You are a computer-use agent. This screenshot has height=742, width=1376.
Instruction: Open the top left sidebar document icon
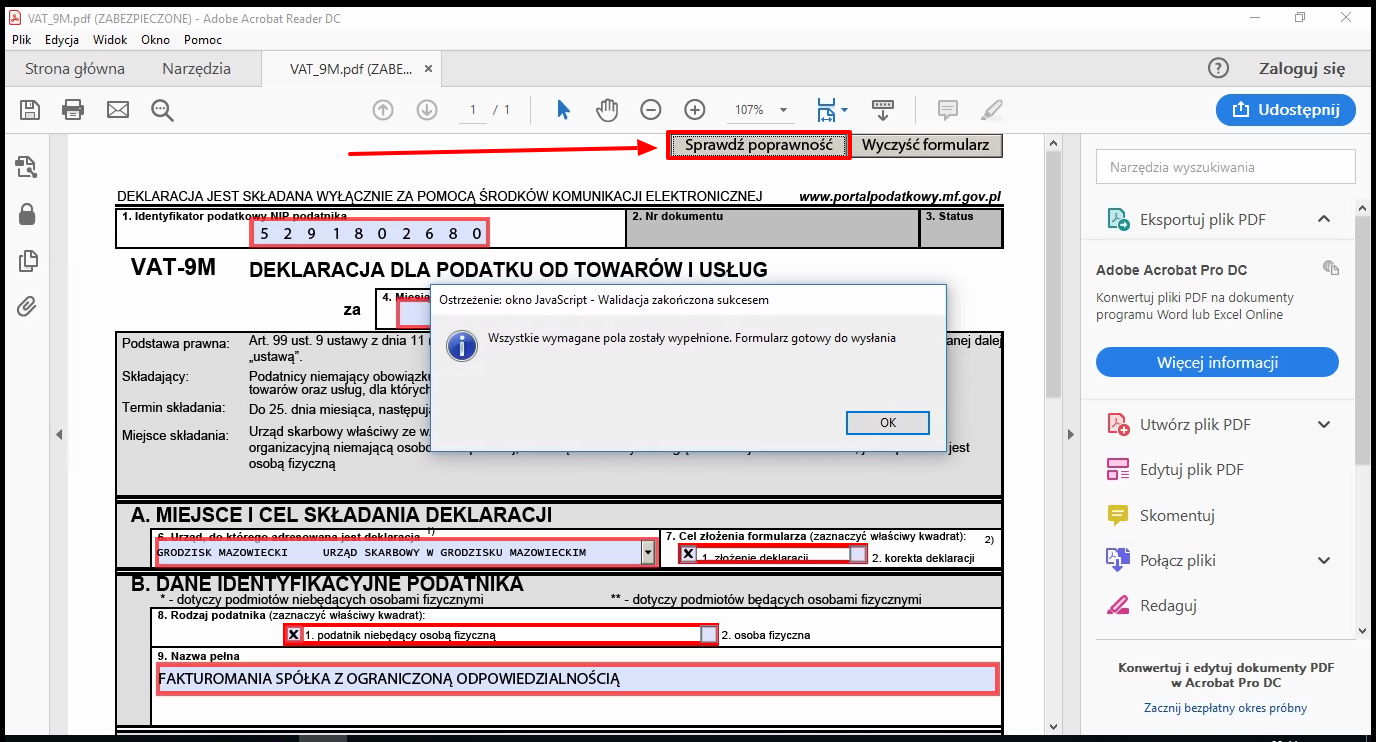[x=27, y=167]
